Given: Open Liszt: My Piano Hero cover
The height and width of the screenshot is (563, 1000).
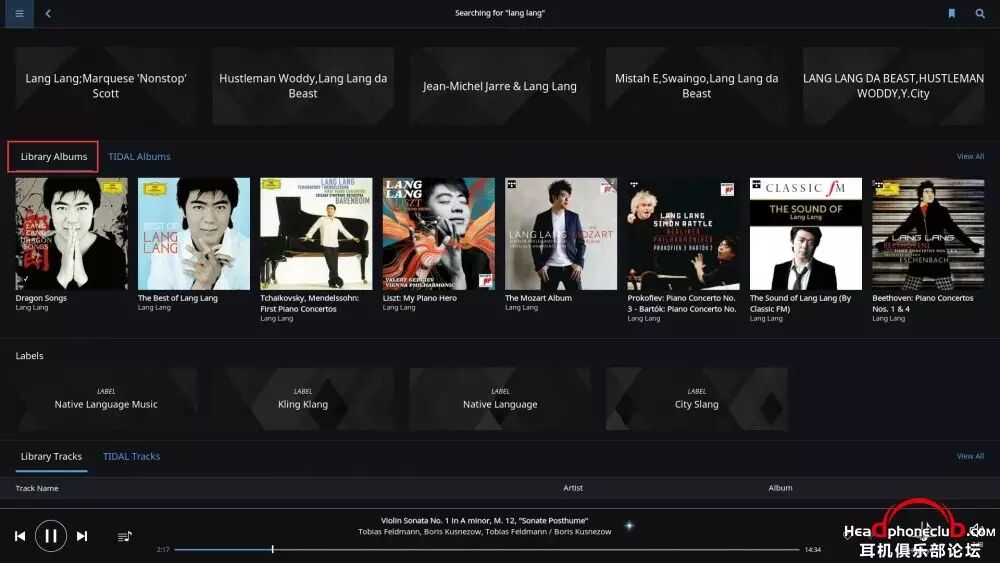Looking at the screenshot, I should tap(439, 233).
